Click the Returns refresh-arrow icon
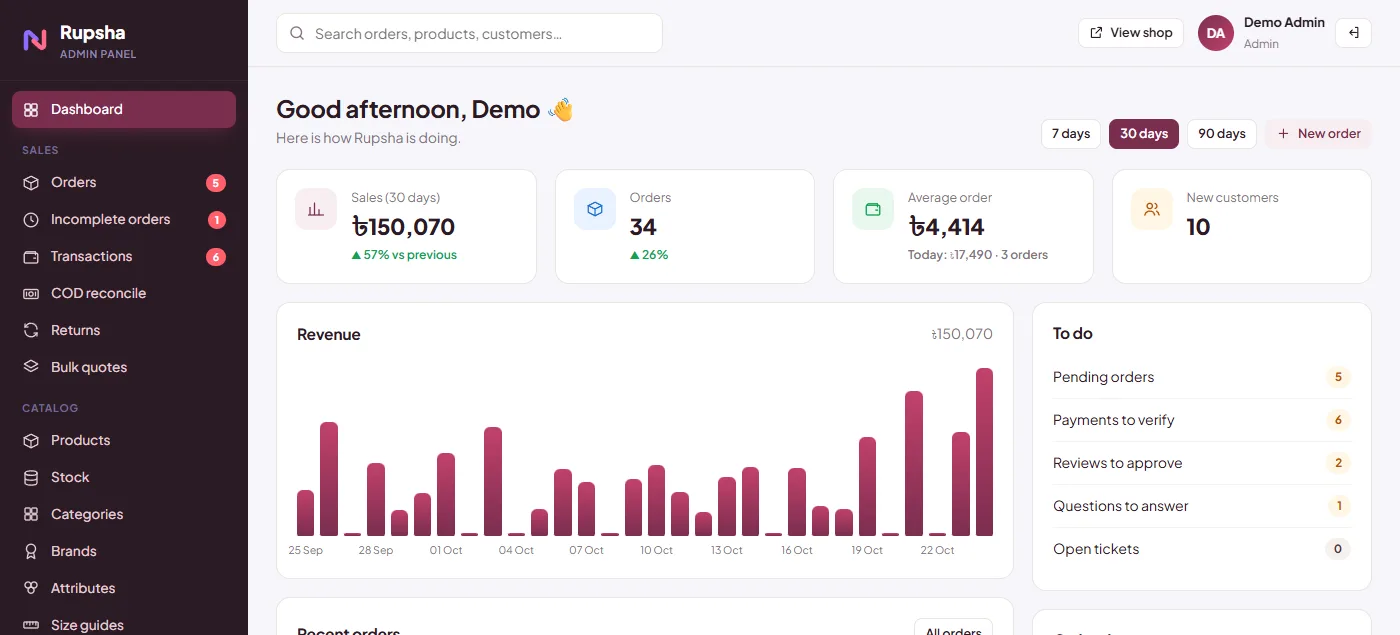Viewport: 1400px width, 635px height. pos(31,331)
